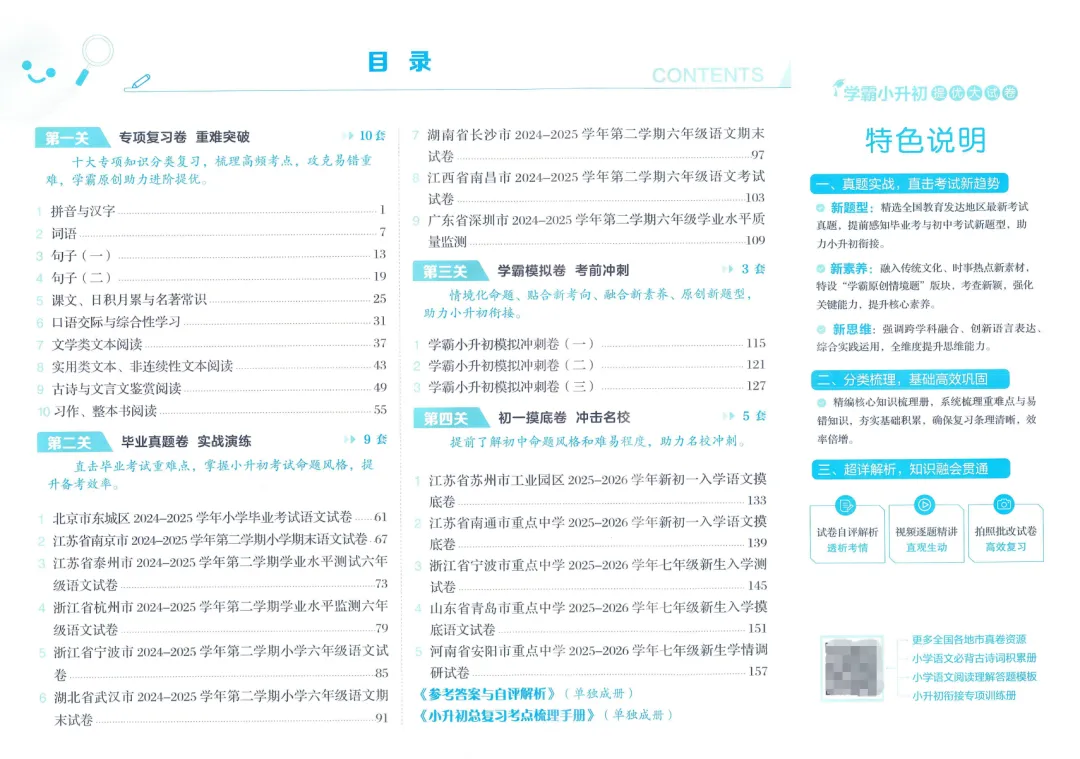
Task: Click the 拼音与汉字 entry
Action: (x=211, y=210)
